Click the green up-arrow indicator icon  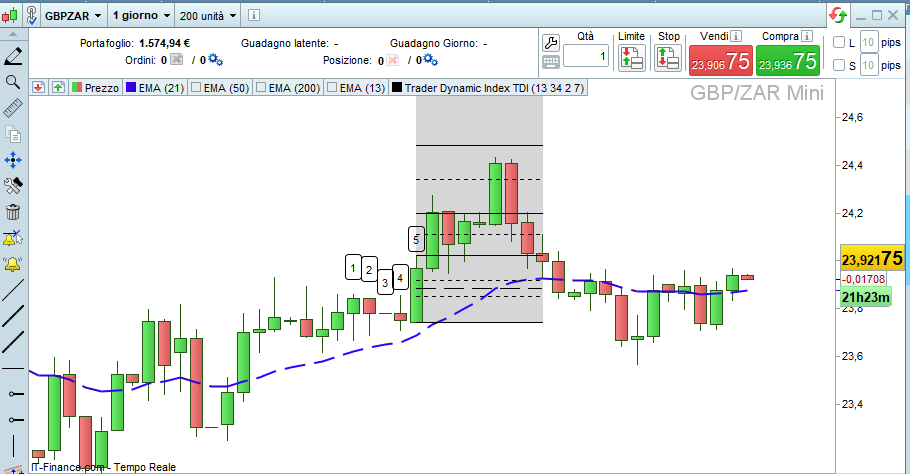pos(58,88)
